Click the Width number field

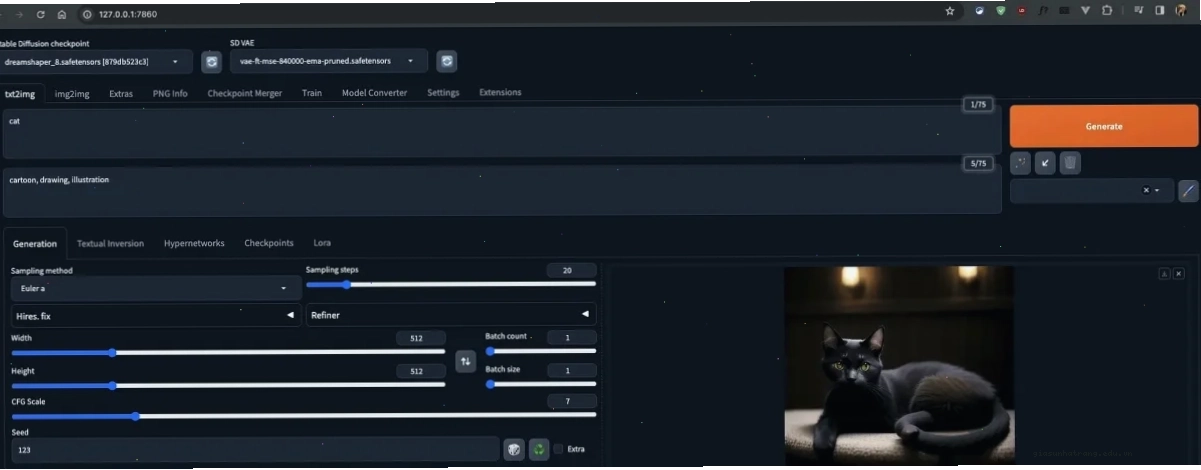pos(421,338)
